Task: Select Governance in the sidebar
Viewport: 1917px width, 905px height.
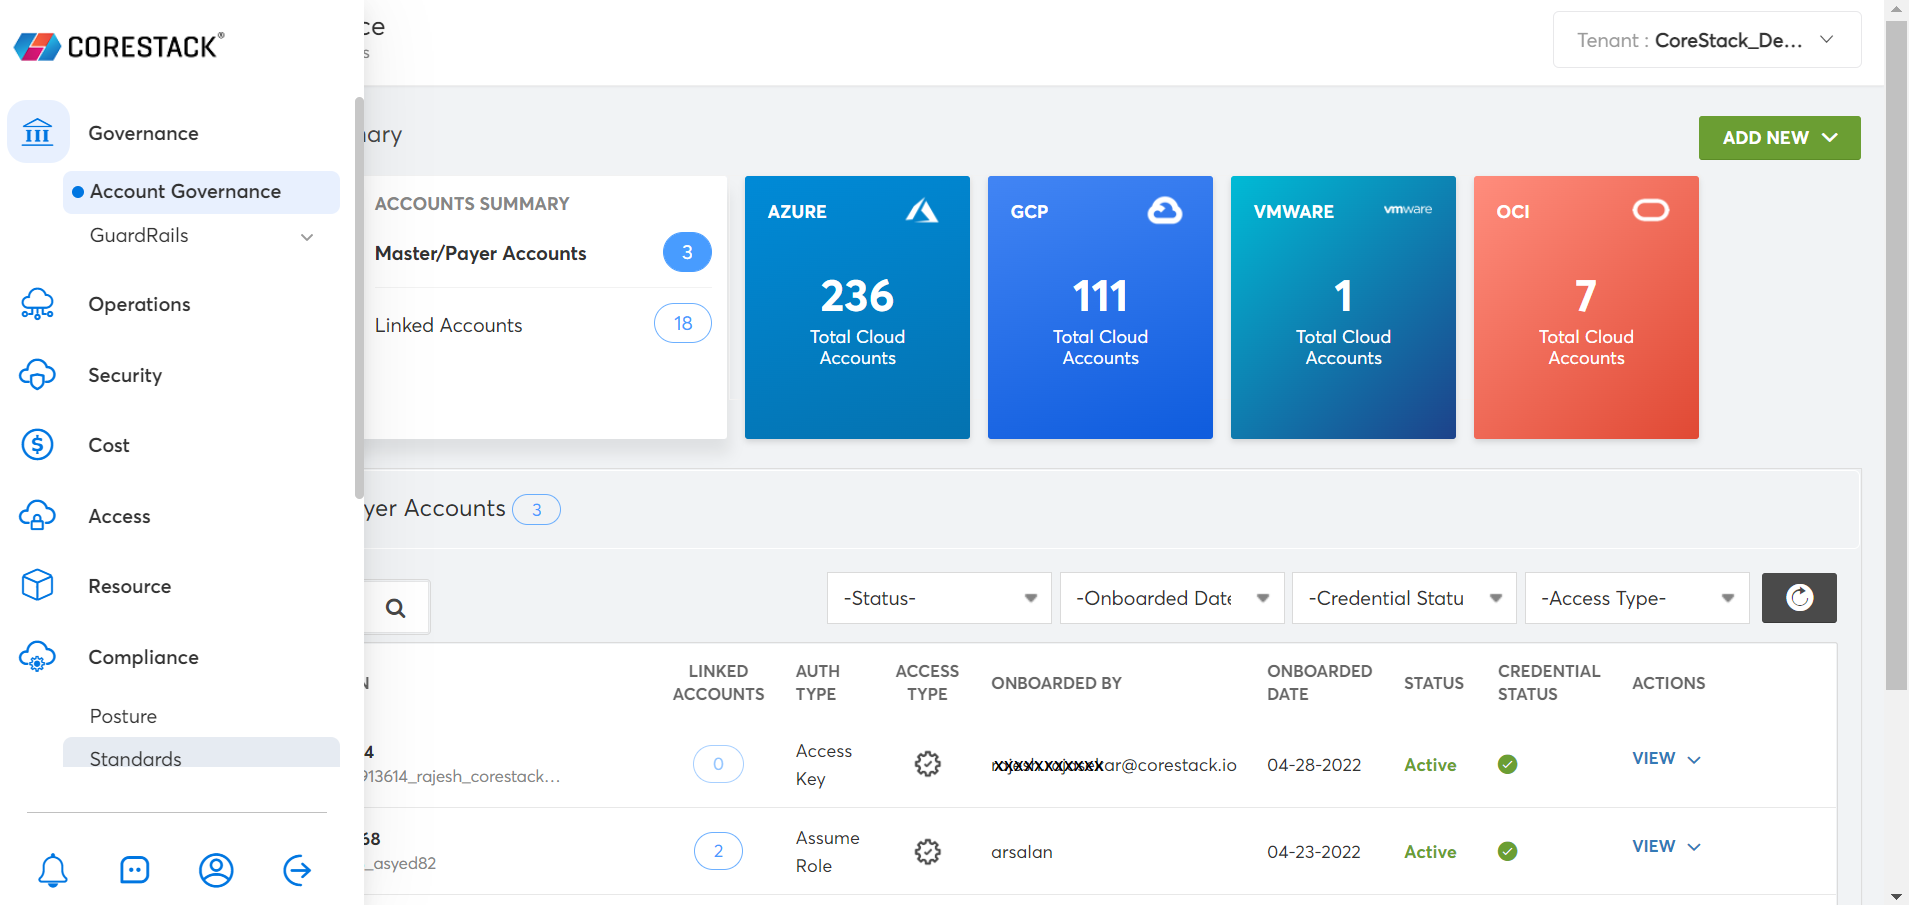Action: coord(143,133)
